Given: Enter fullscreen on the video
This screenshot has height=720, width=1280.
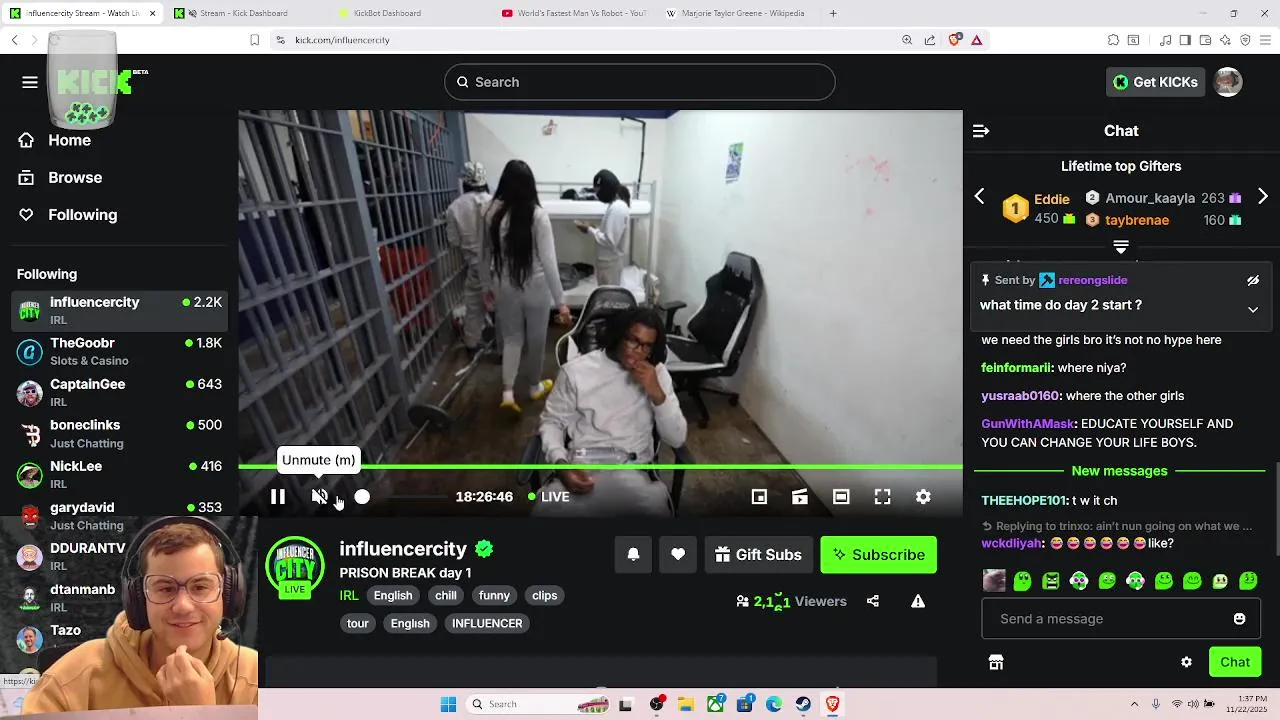Looking at the screenshot, I should [882, 497].
